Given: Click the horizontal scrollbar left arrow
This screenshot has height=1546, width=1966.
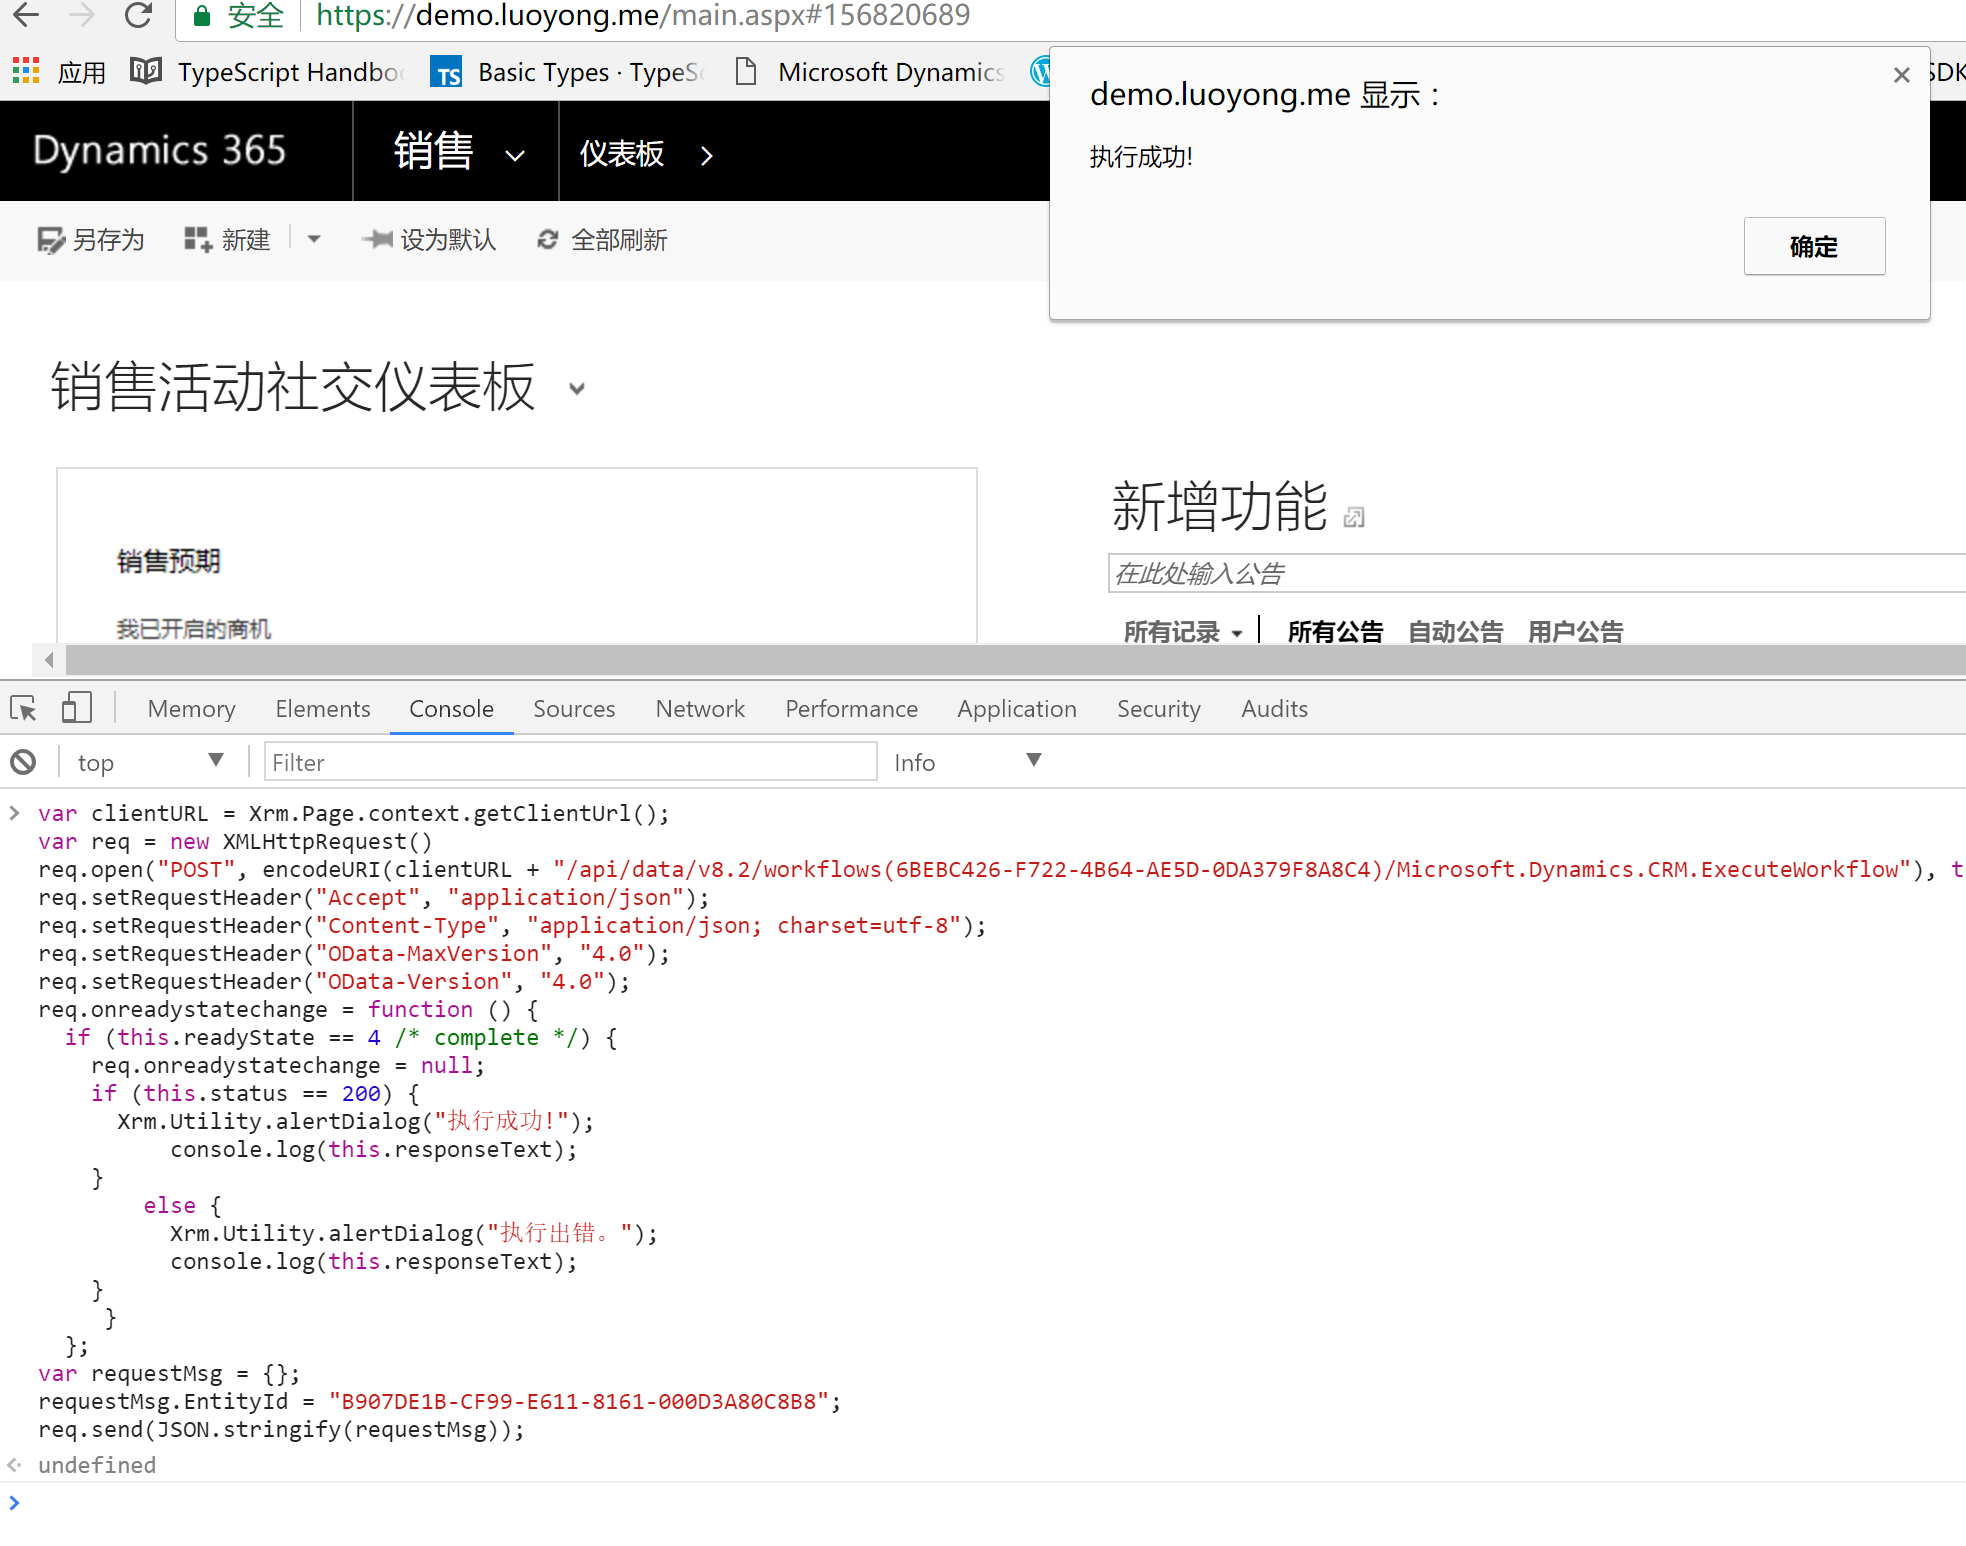Looking at the screenshot, I should pyautogui.click(x=49, y=660).
